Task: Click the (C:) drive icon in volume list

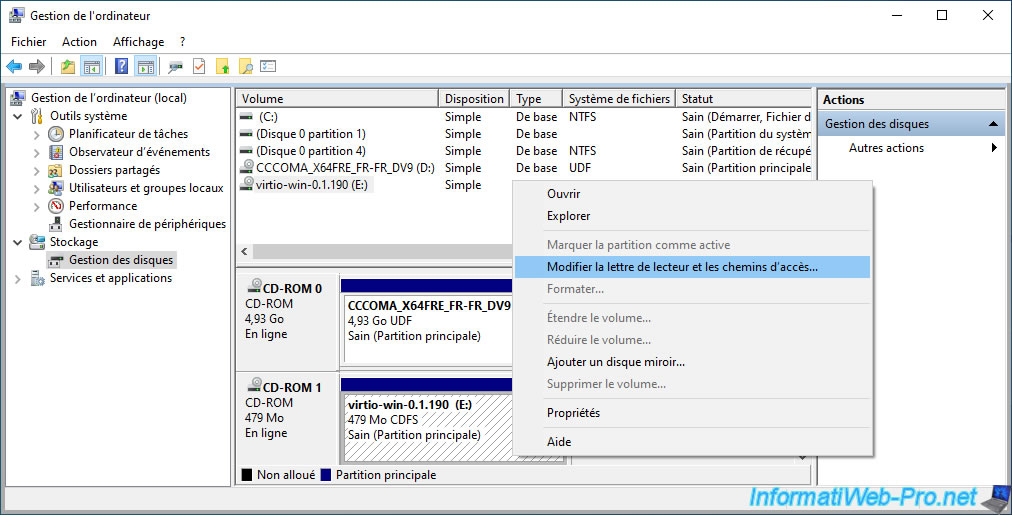Action: [x=246, y=117]
